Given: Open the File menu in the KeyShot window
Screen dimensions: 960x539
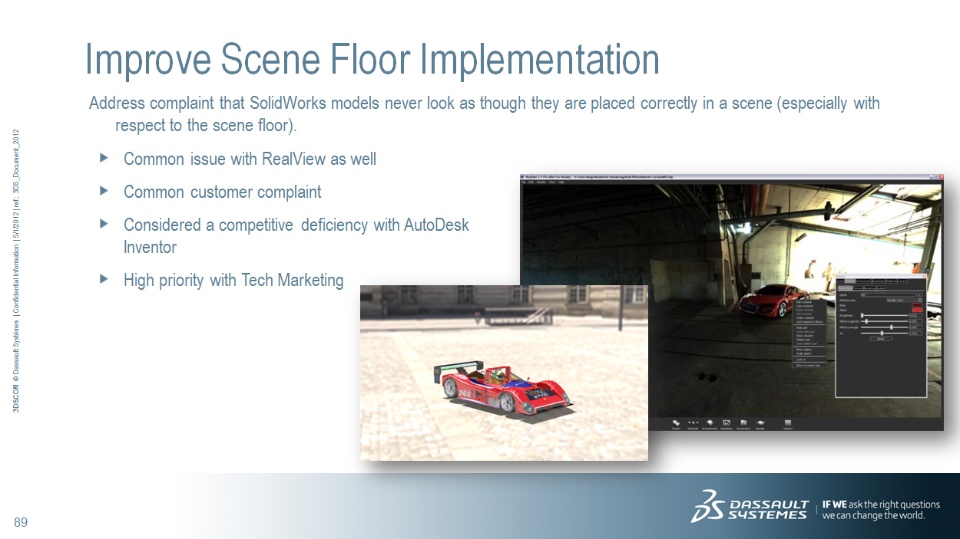Looking at the screenshot, I should 523,182.
